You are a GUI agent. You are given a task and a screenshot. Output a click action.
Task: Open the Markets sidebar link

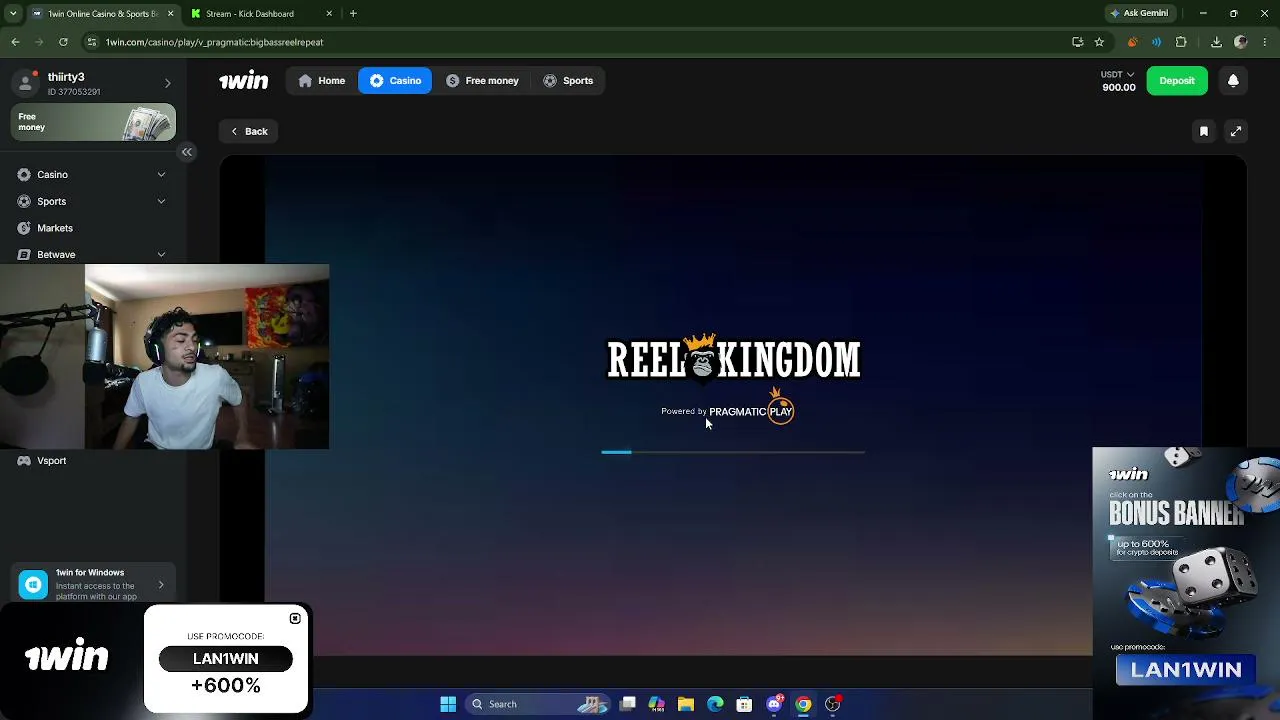pos(55,228)
